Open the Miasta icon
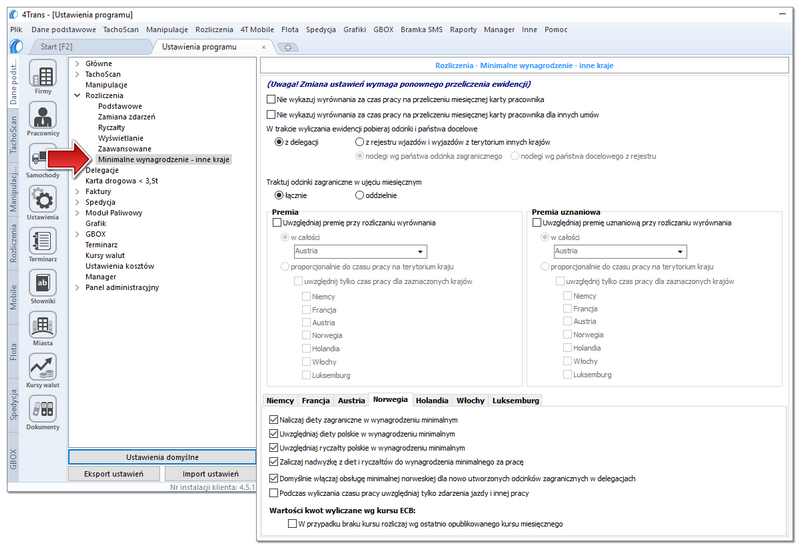The width and height of the screenshot is (800, 548). (x=43, y=325)
